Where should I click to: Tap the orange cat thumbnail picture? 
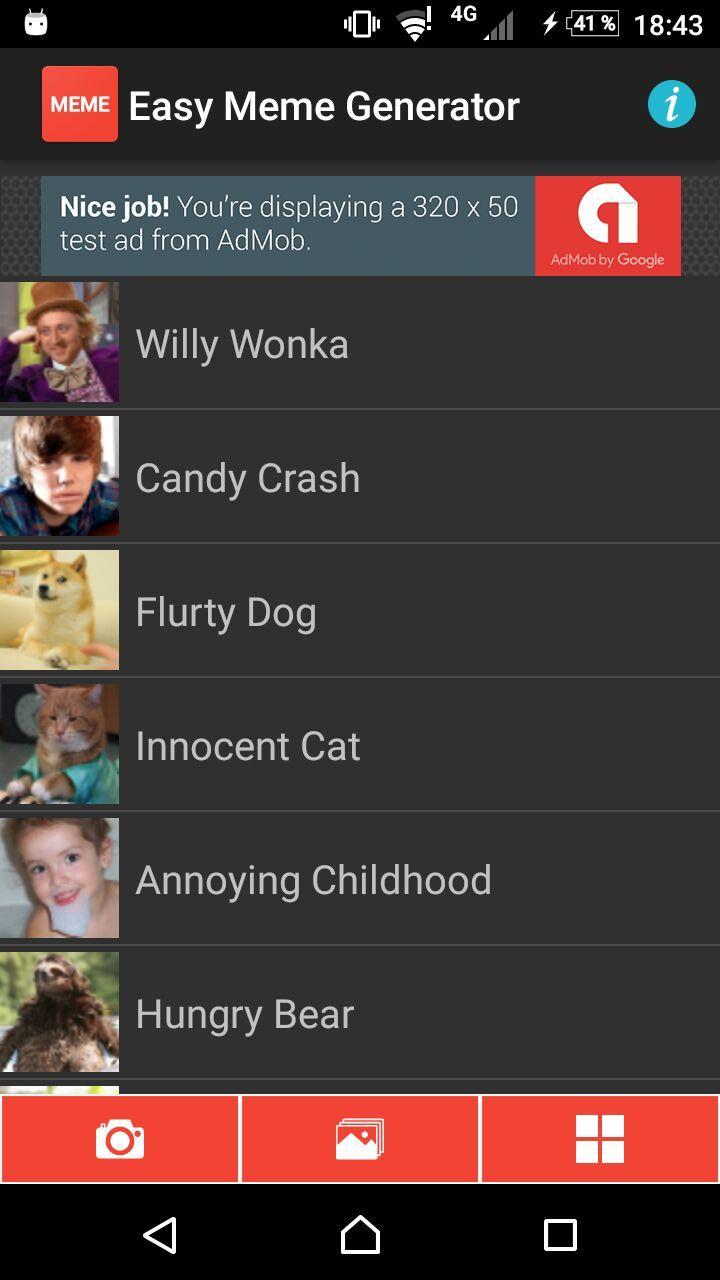[x=59, y=744]
